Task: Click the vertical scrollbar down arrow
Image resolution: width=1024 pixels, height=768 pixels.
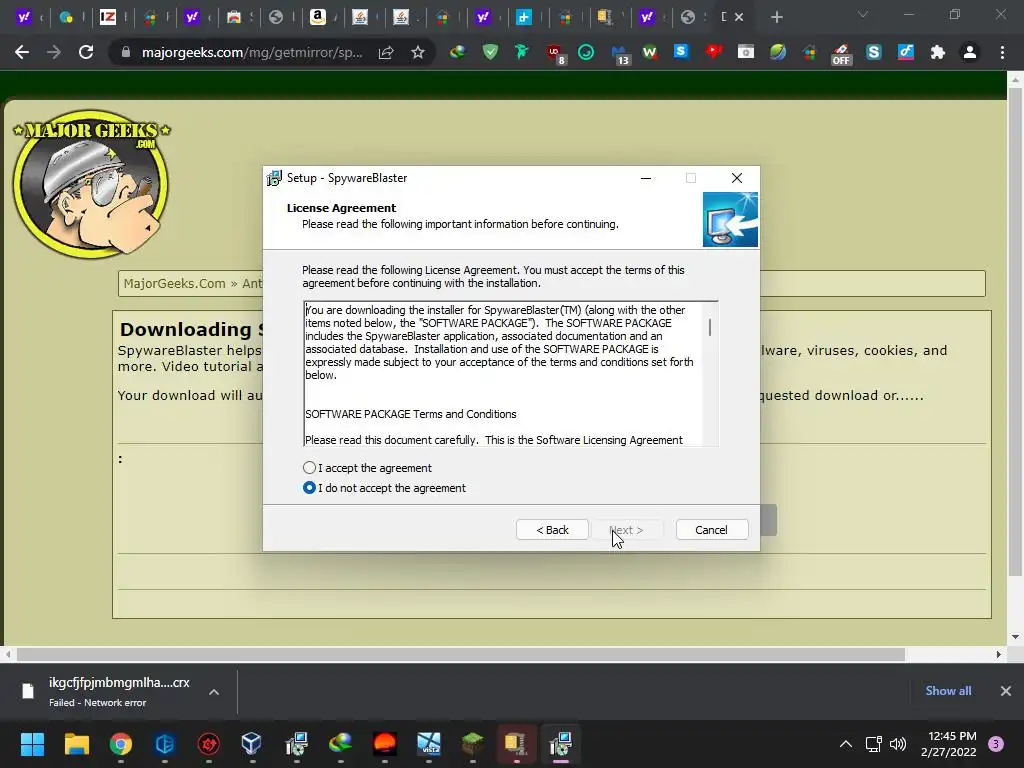Action: (1015, 637)
